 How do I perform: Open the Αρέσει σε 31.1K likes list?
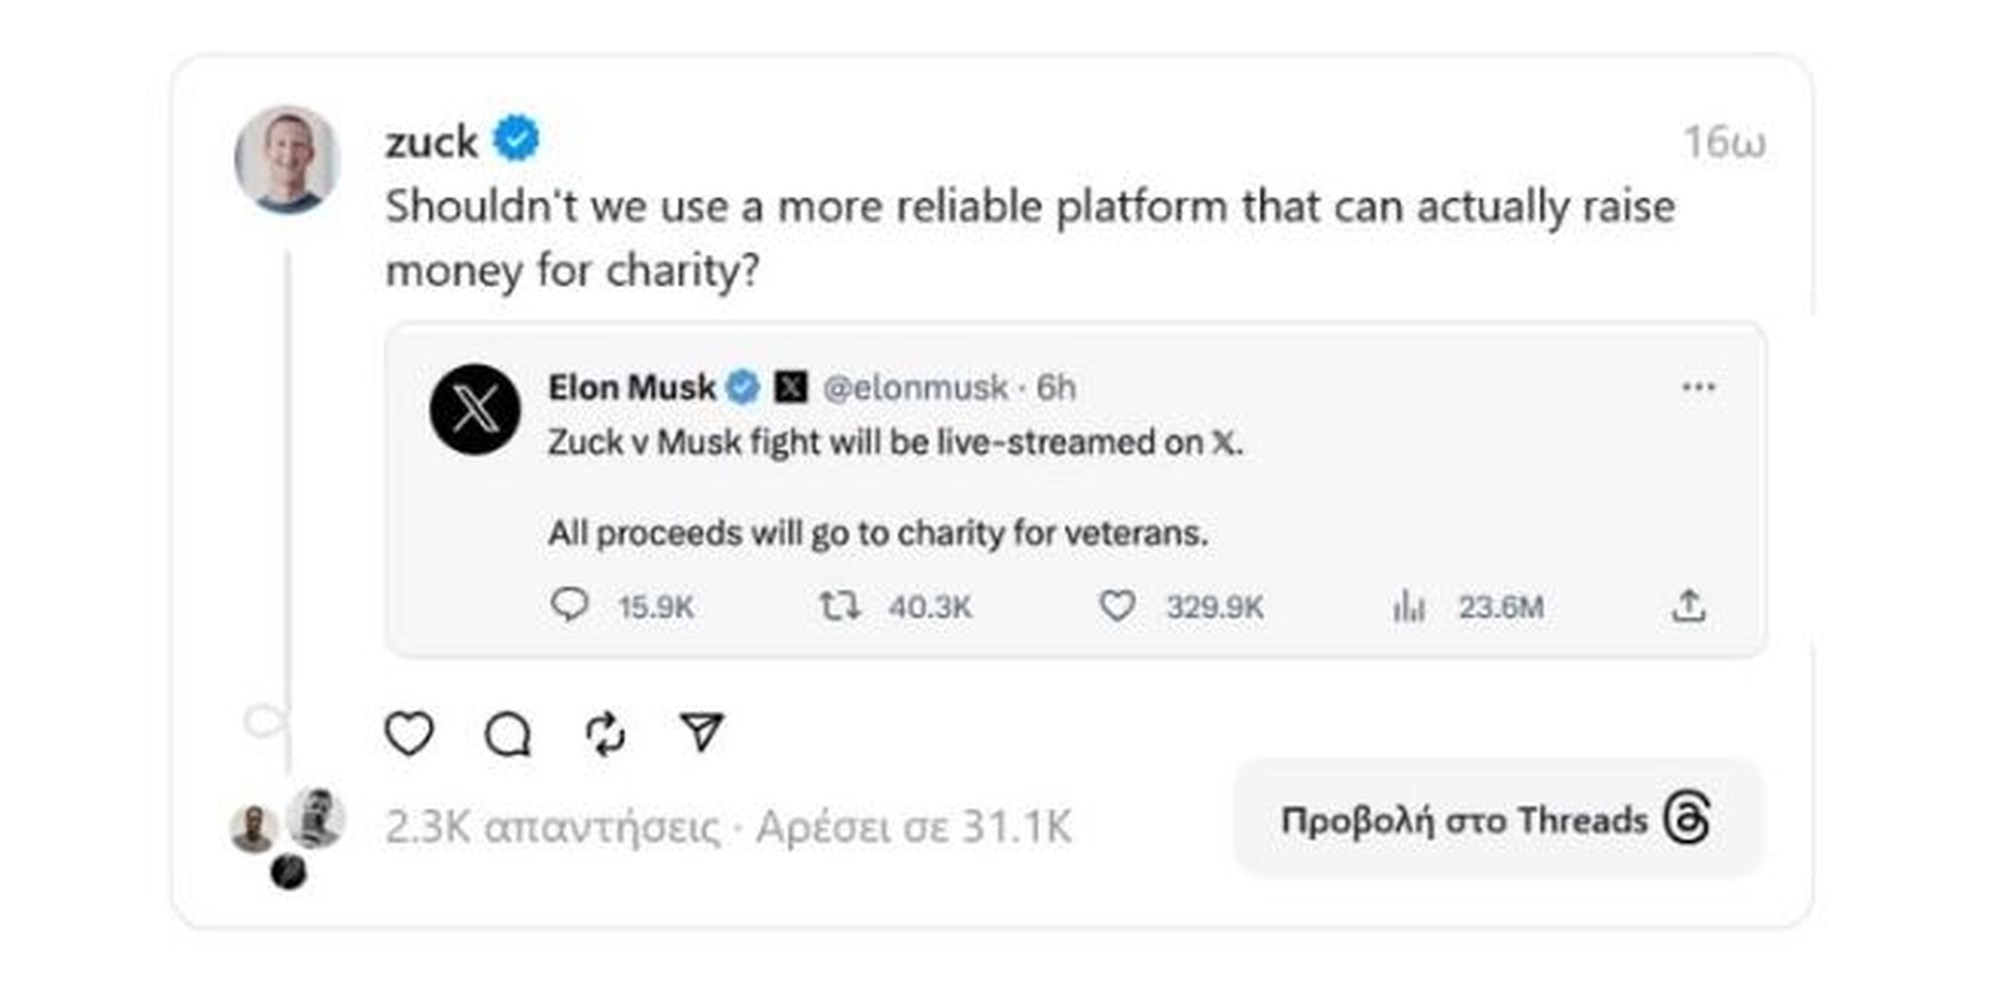(x=913, y=828)
